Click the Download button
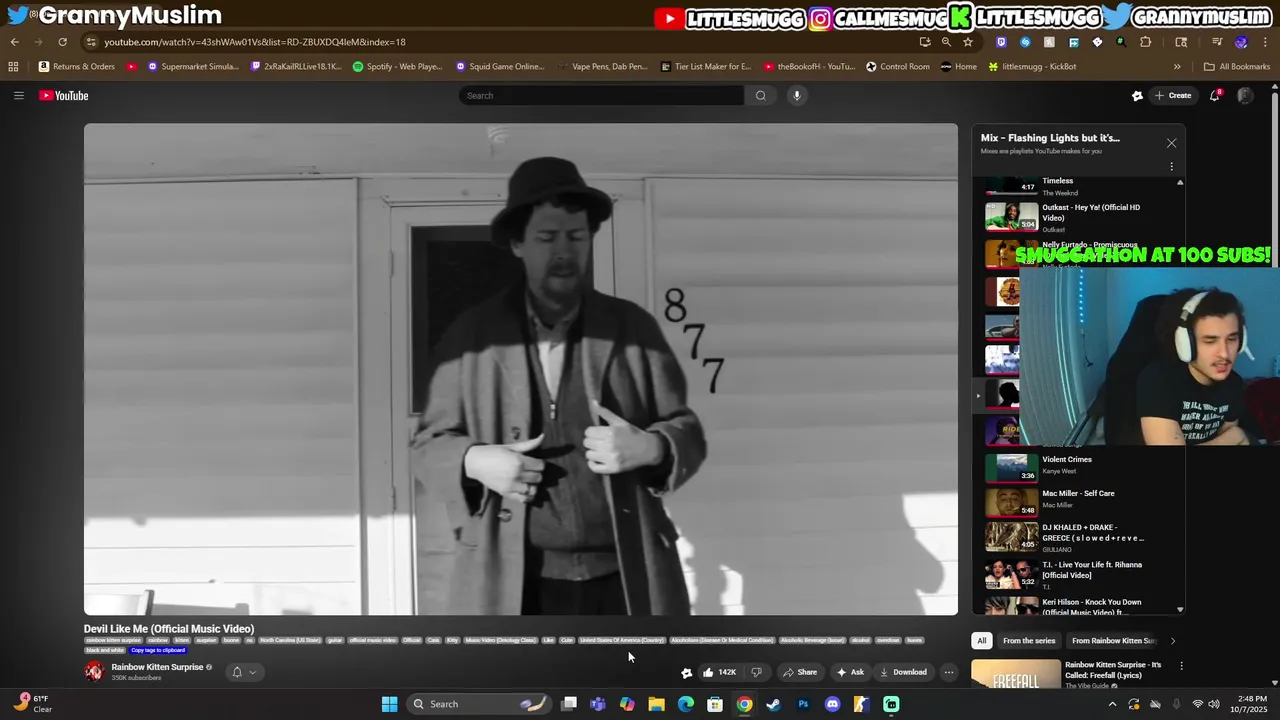1280x720 pixels. pos(903,672)
